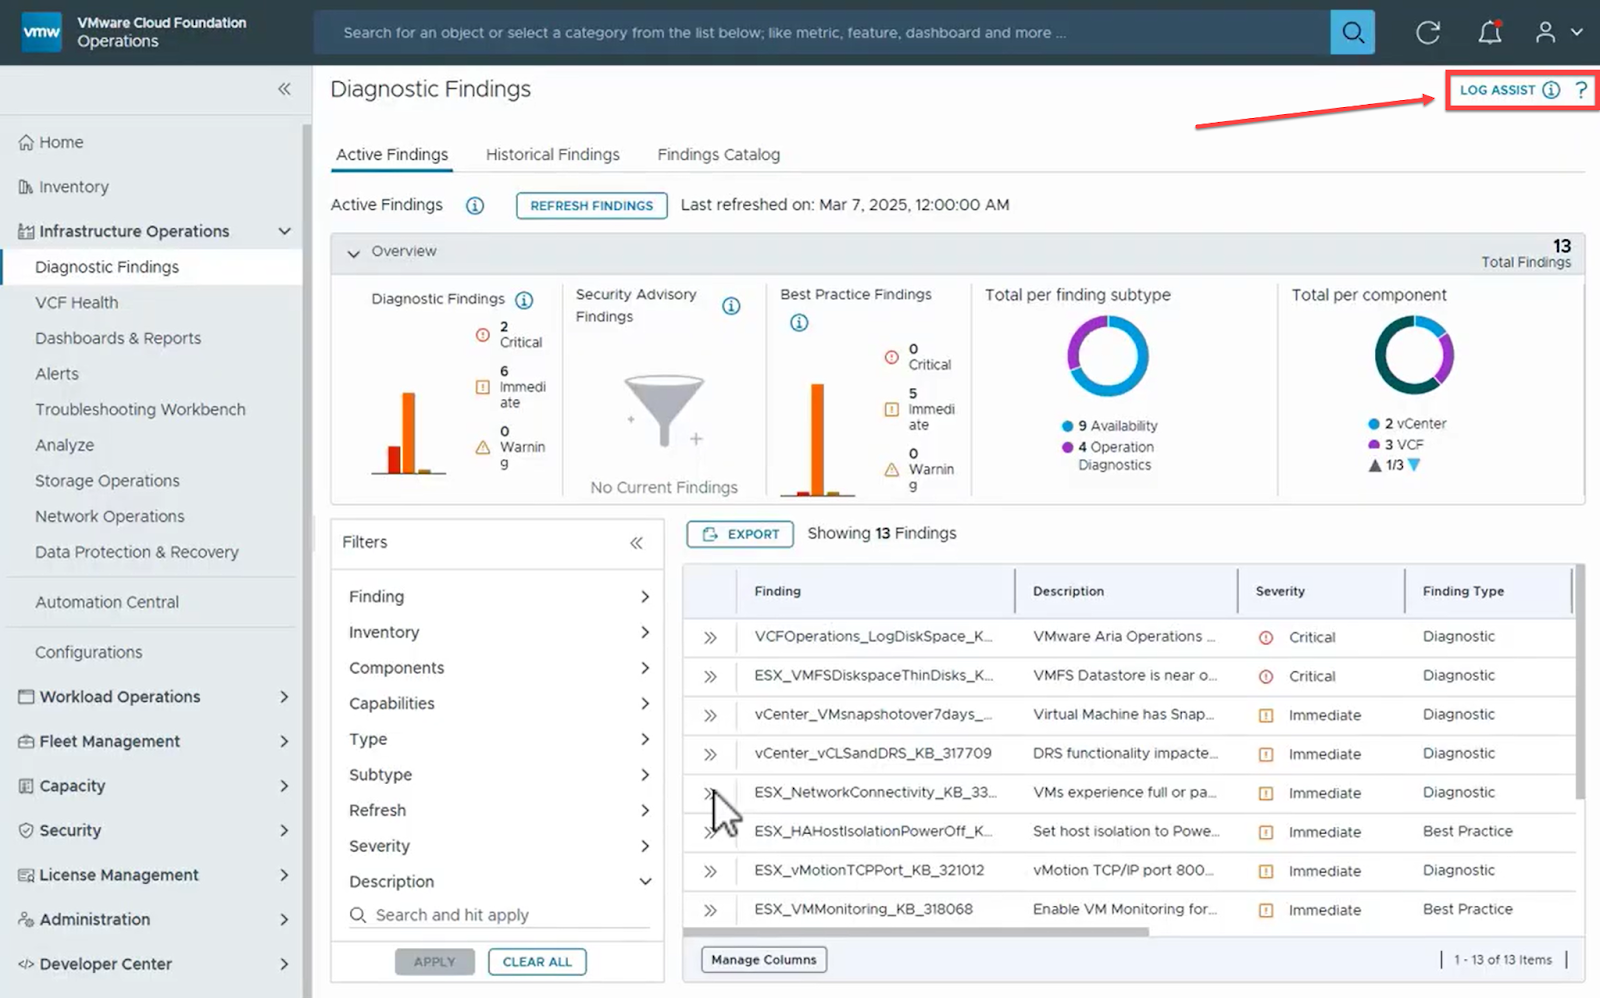The height and width of the screenshot is (998, 1600).
Task: Click the Description filter search field
Action: [x=500, y=915]
